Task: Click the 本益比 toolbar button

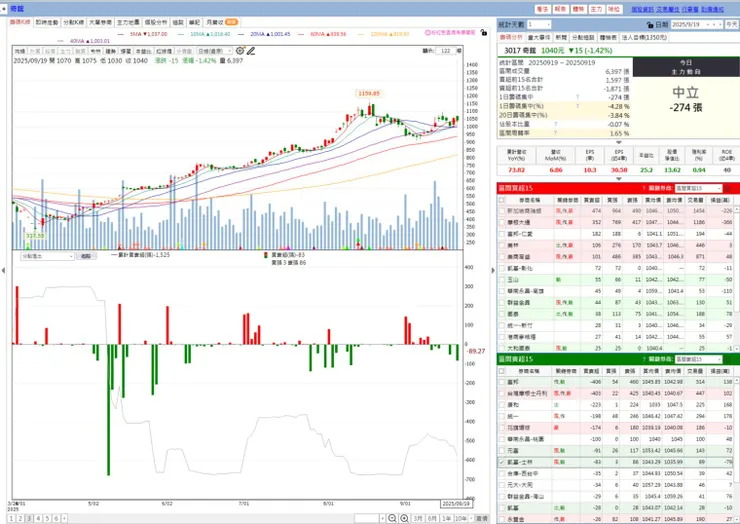Action: tap(143, 51)
